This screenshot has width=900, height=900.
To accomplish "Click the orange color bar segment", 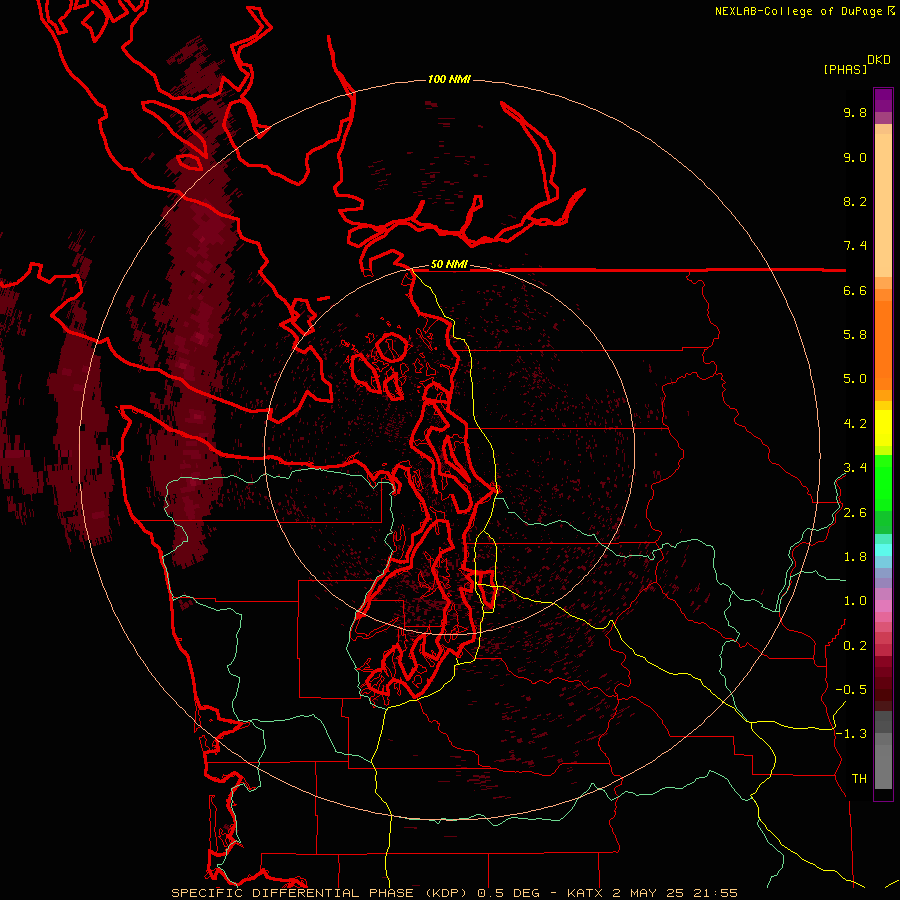I will (883, 344).
